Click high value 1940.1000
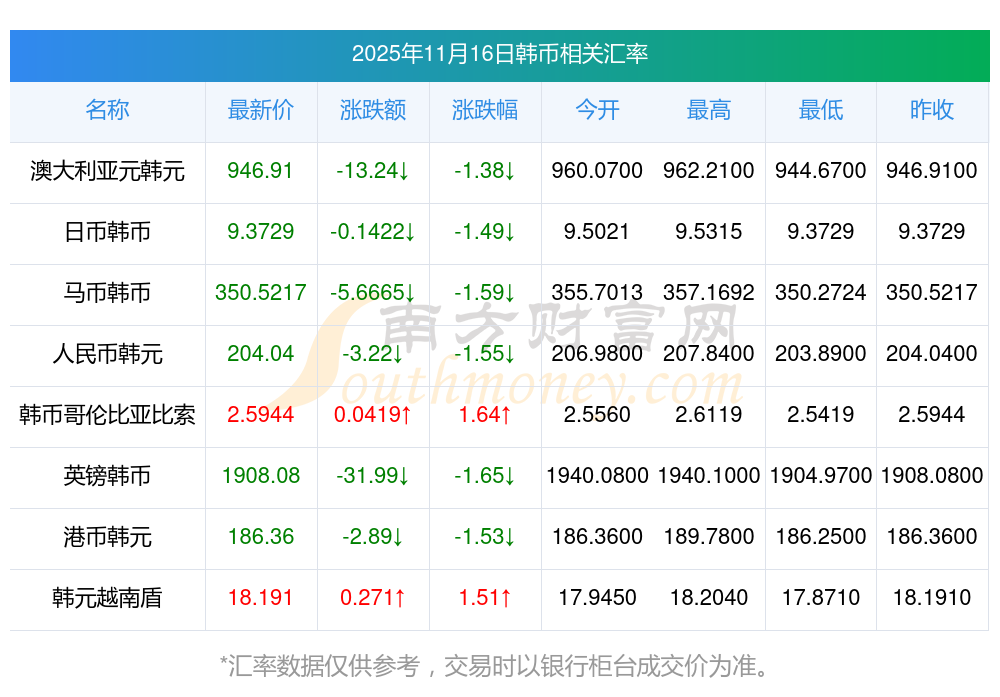Screen dimensions: 1000x697 pos(709,476)
